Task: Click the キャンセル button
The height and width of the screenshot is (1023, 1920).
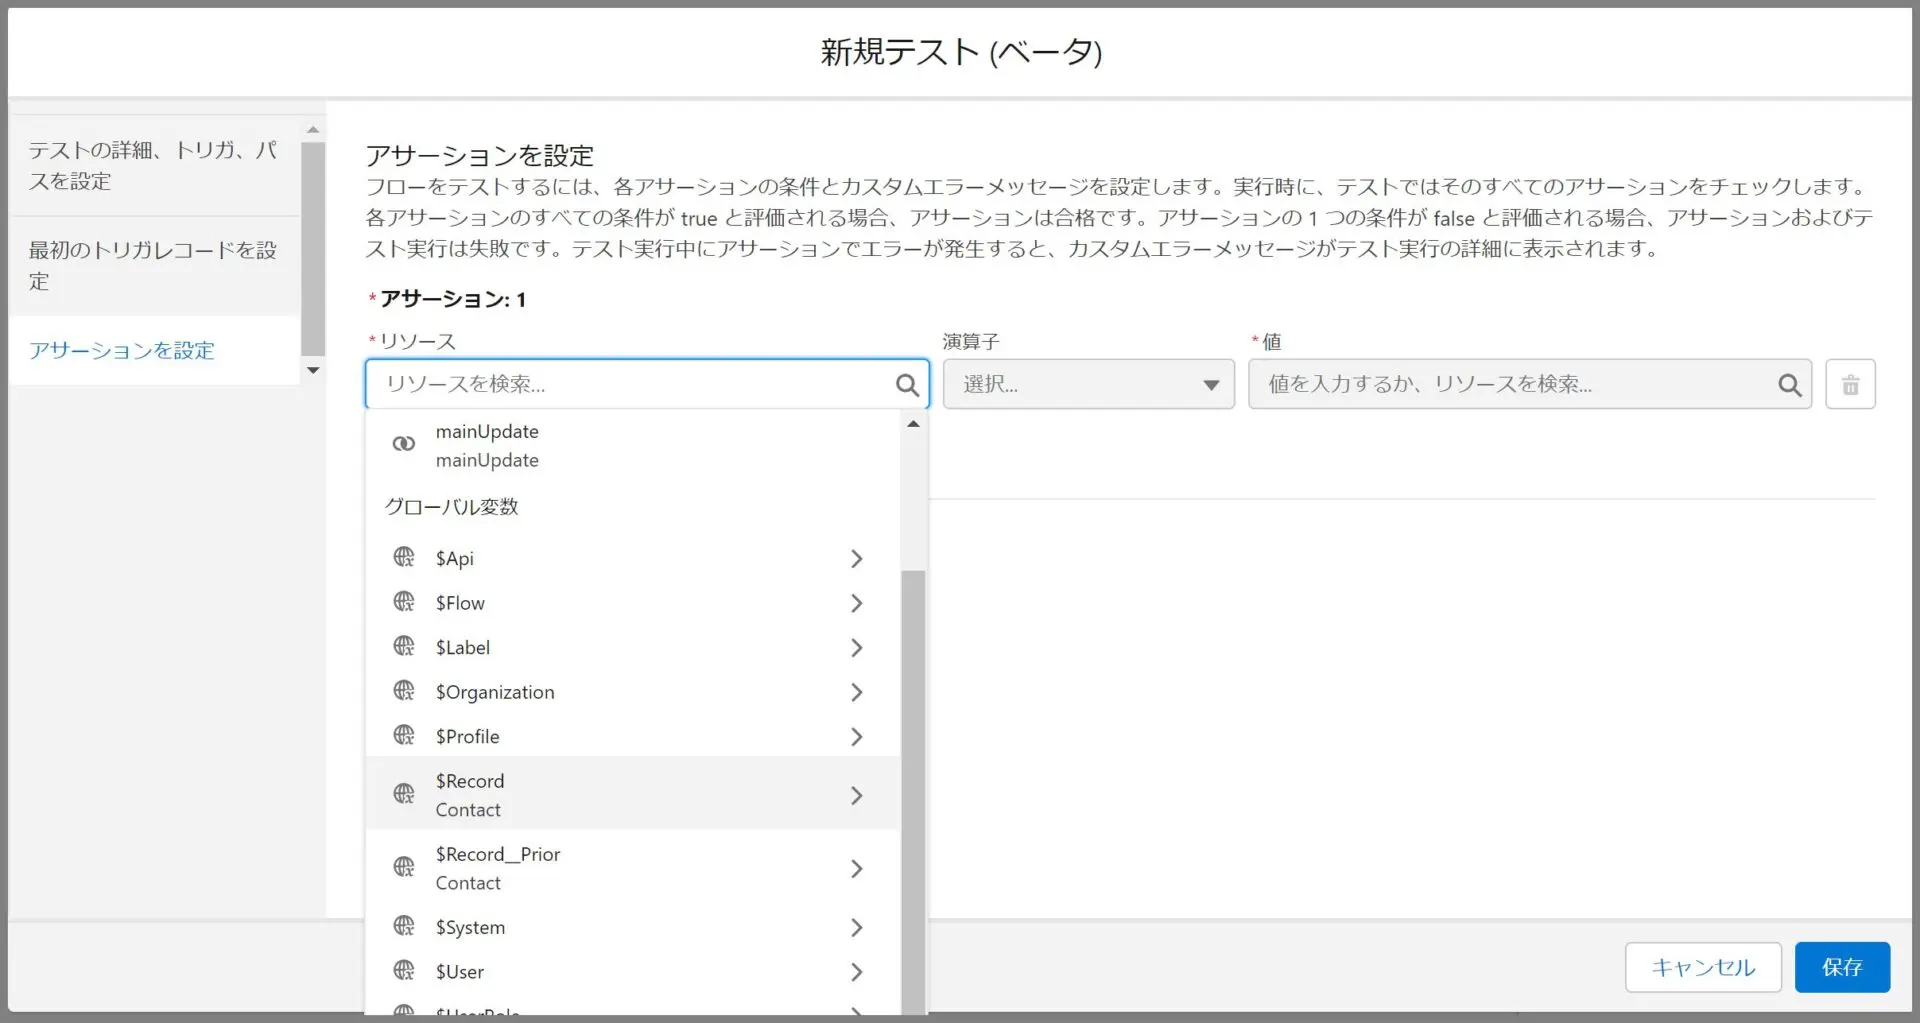Action: pos(1702,967)
